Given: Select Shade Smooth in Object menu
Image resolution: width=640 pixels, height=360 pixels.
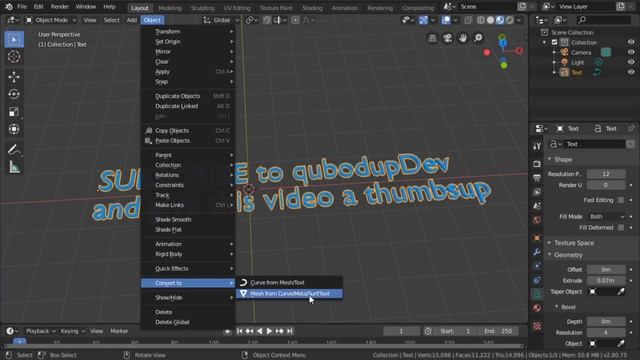Looking at the screenshot, I should [188, 220].
